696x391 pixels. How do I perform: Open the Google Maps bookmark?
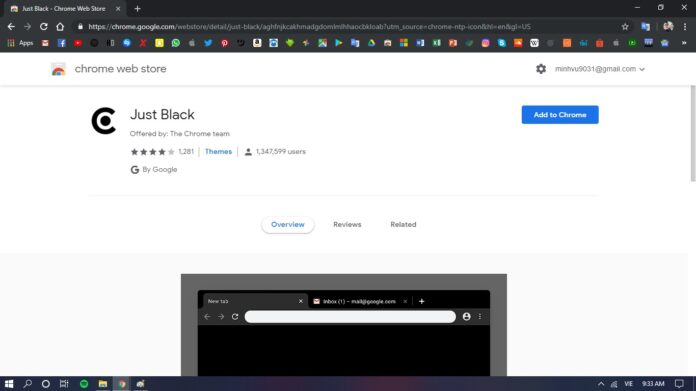point(322,43)
